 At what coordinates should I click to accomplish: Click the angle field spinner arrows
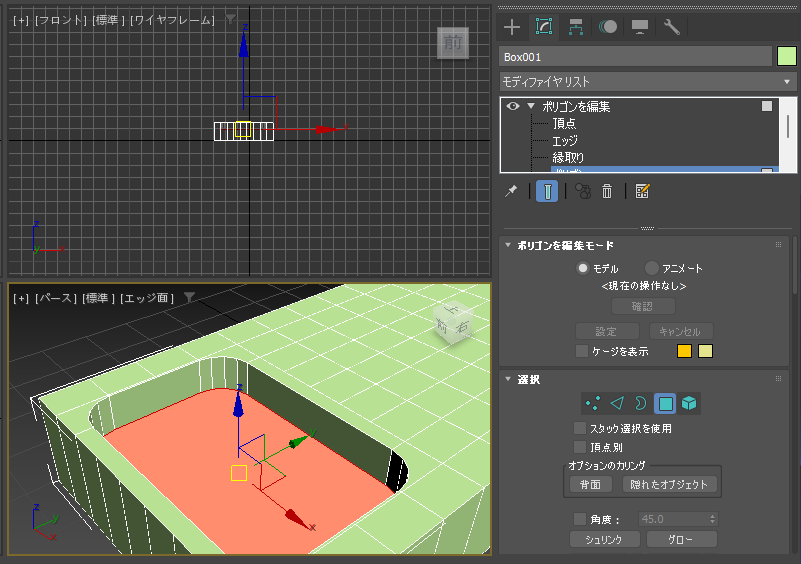(x=713, y=519)
